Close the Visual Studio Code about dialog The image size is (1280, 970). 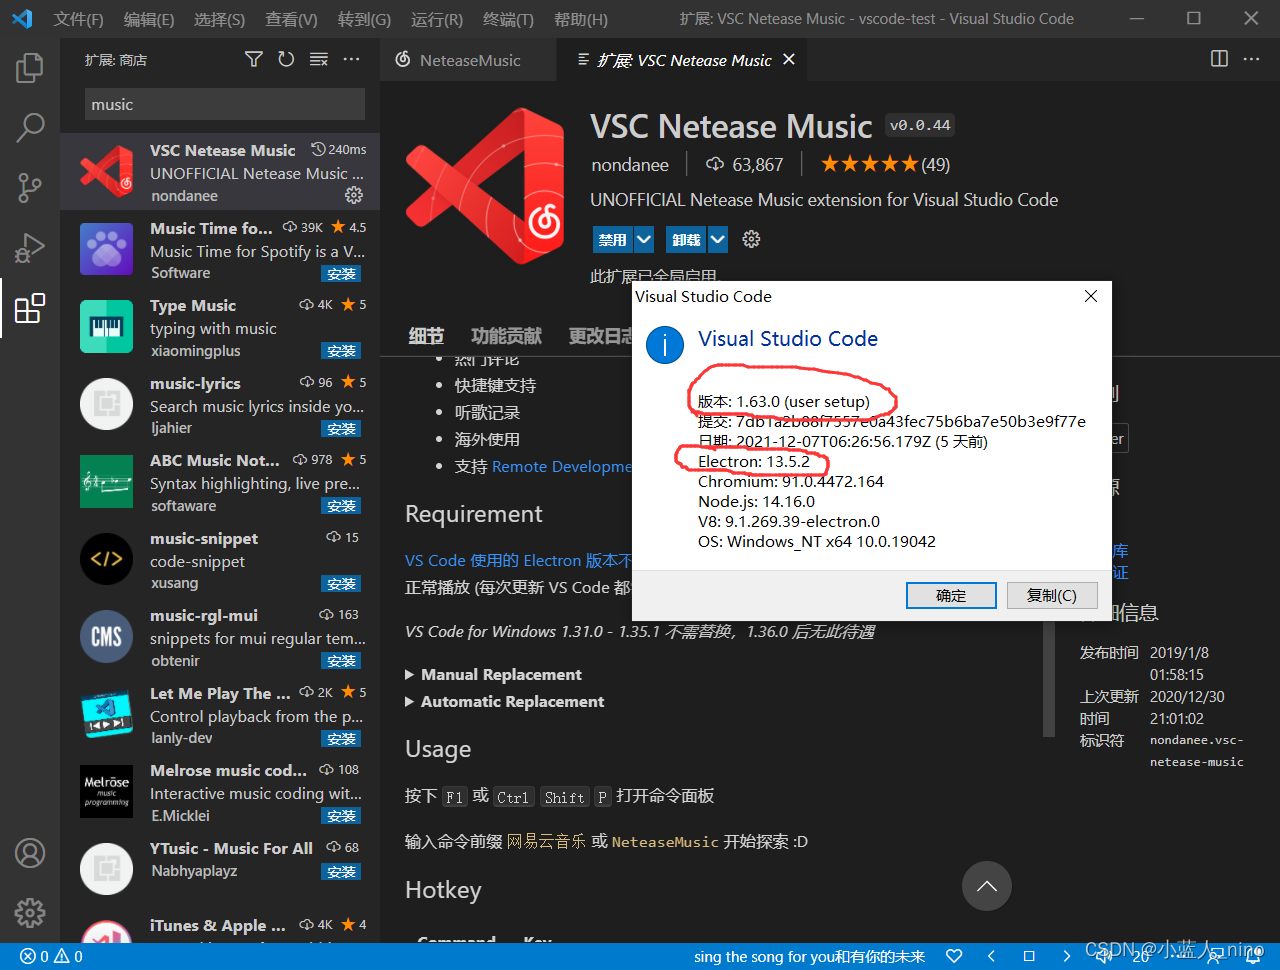coord(1091,296)
